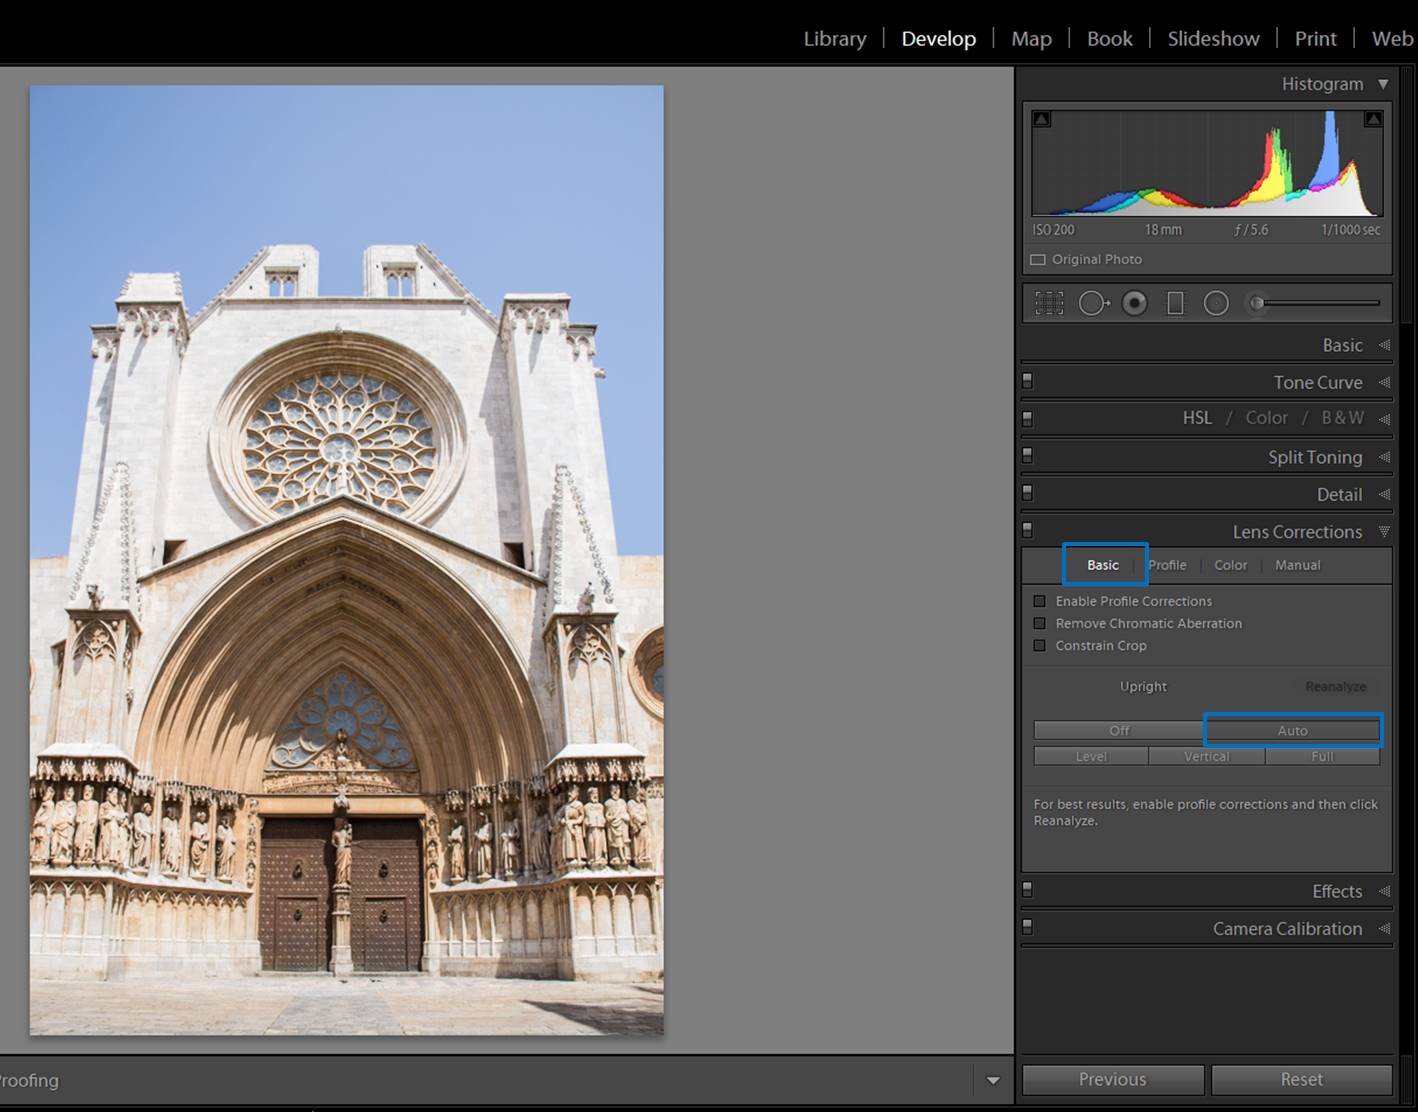Toggle shadow clipping indicator in histogram
The image size is (1418, 1112).
(x=1041, y=119)
